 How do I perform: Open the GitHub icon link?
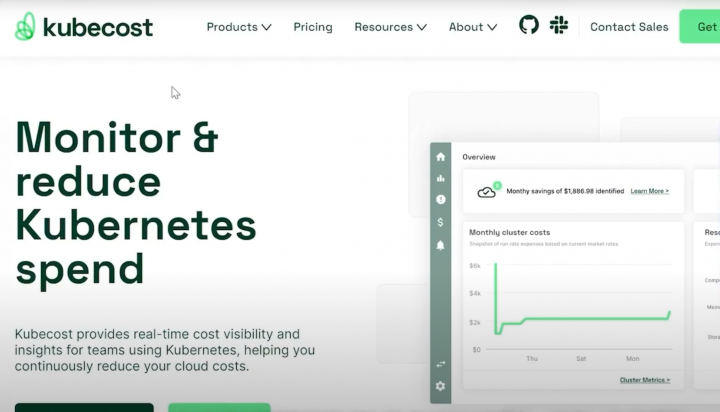[x=529, y=25]
